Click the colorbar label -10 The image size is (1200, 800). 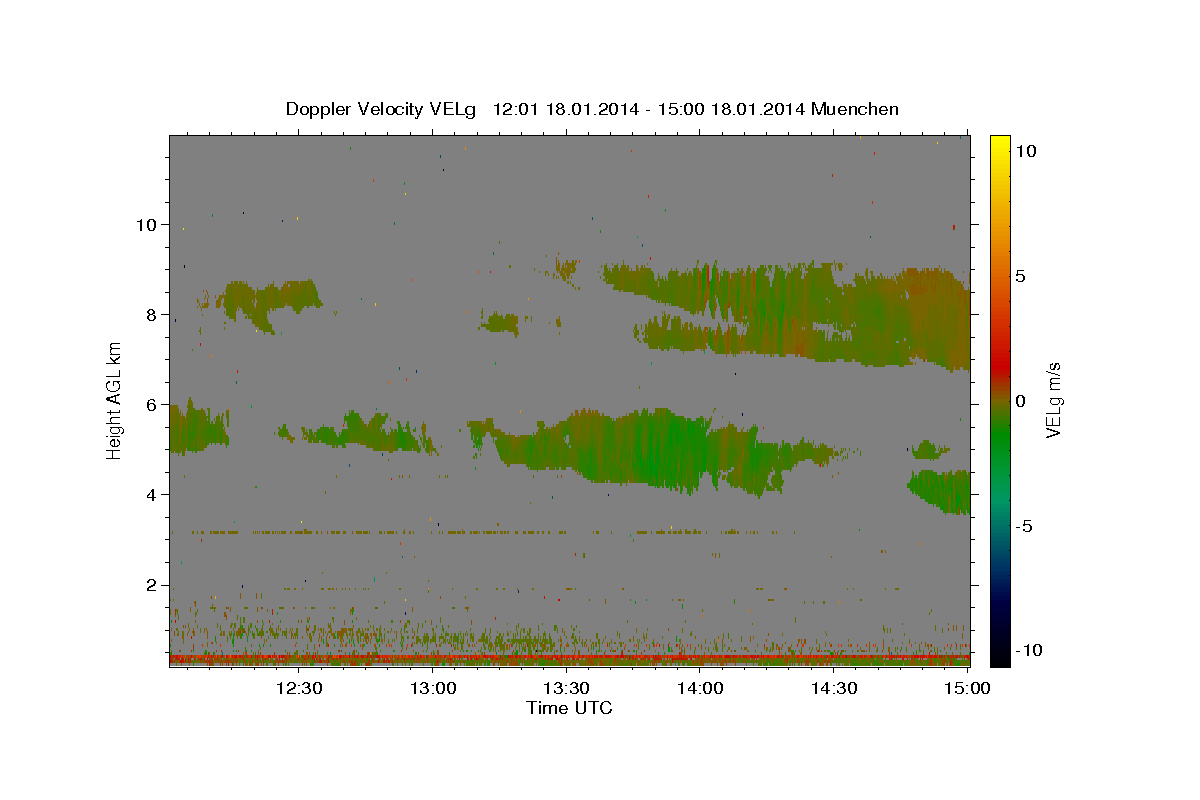click(1028, 650)
